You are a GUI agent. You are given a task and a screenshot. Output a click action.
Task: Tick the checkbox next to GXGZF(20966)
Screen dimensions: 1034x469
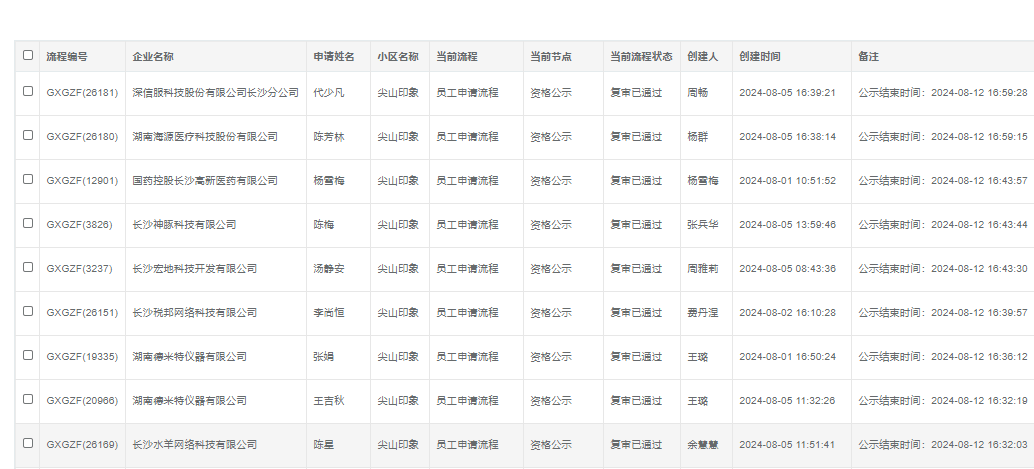(x=28, y=399)
